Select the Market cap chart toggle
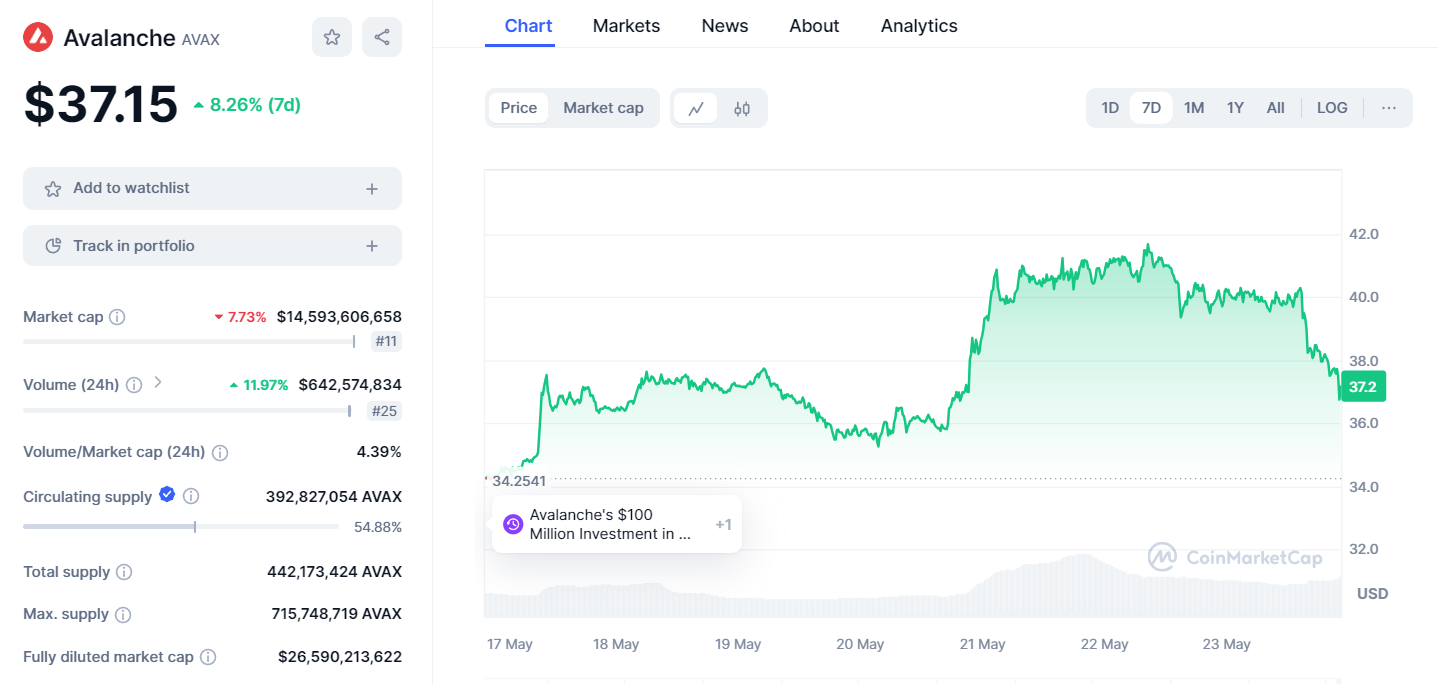 coord(603,108)
